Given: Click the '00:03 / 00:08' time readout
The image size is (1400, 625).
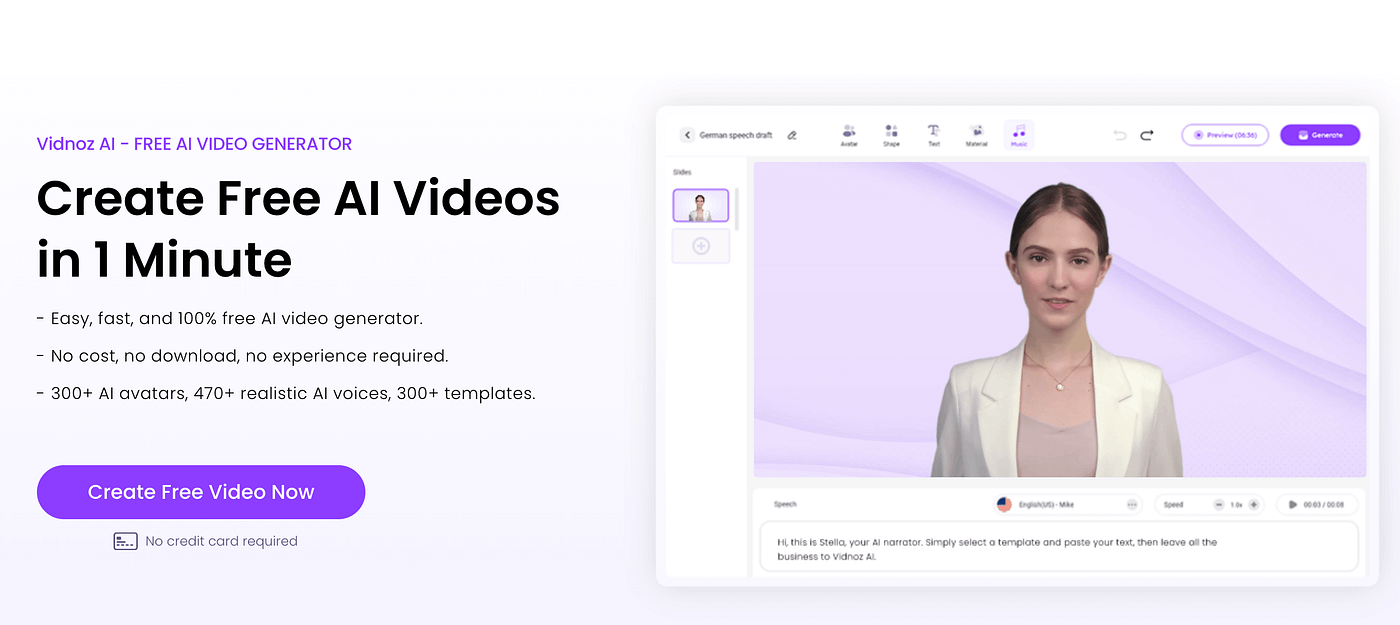Looking at the screenshot, I should (1324, 505).
